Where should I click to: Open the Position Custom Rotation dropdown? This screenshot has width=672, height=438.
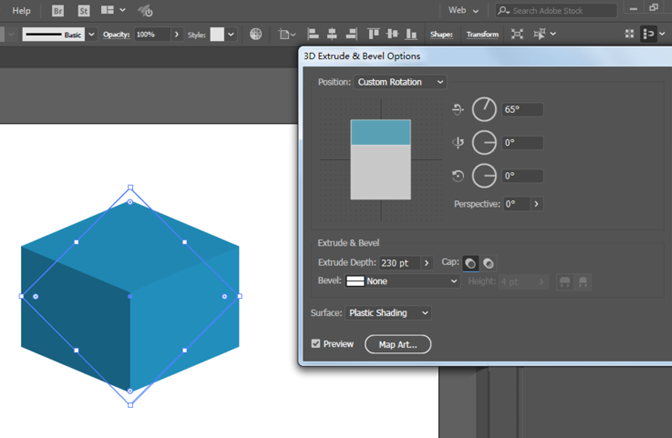(x=400, y=82)
